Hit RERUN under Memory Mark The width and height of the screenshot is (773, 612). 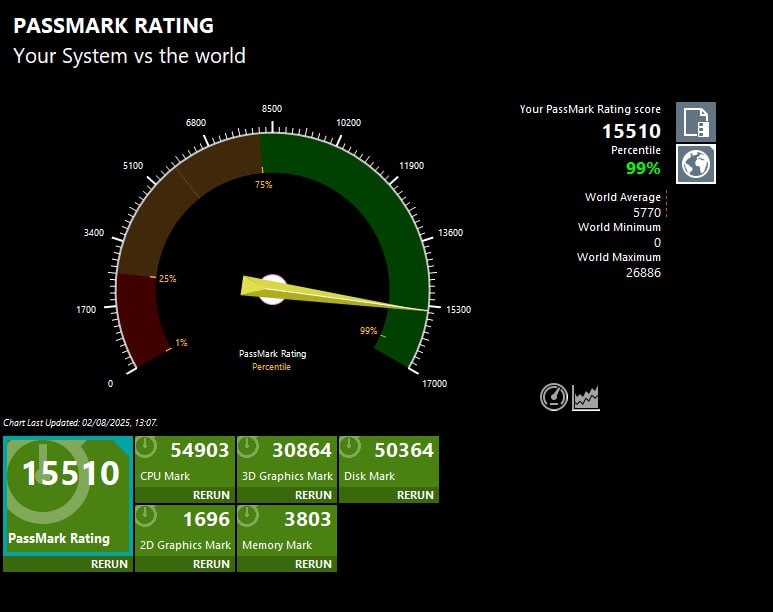tap(313, 564)
